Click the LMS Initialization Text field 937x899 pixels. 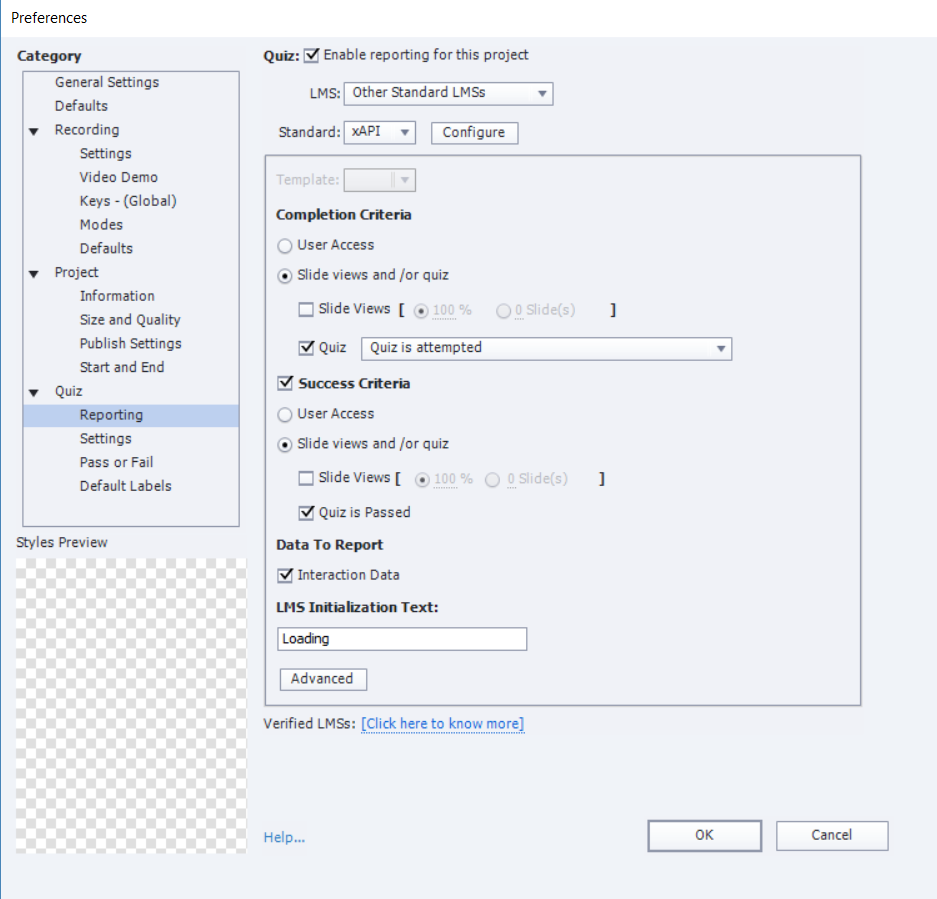(x=402, y=639)
